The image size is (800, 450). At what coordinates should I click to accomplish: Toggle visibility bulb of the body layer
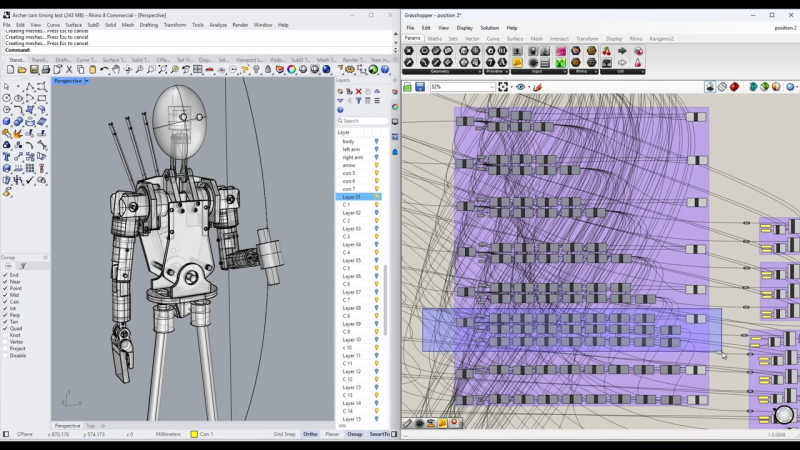coord(376,142)
